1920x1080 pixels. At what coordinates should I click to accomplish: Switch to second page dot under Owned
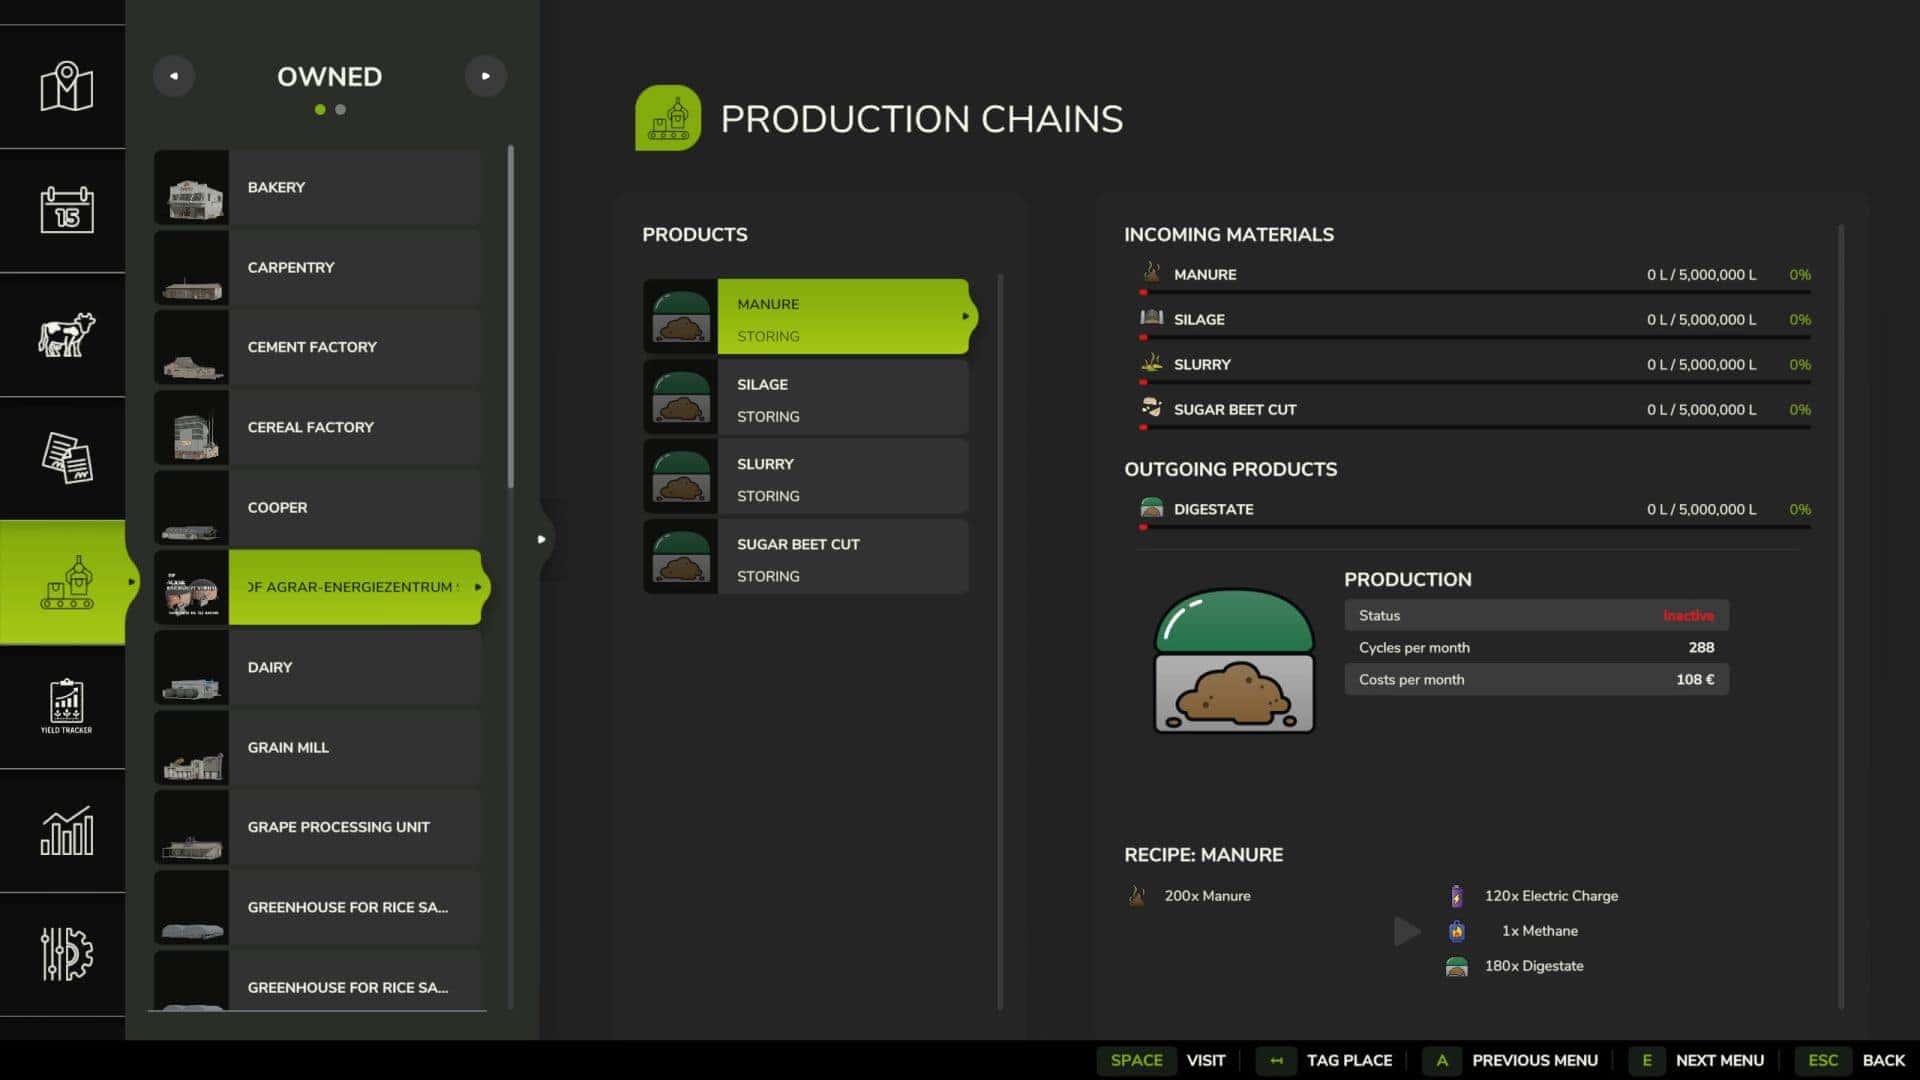point(341,110)
